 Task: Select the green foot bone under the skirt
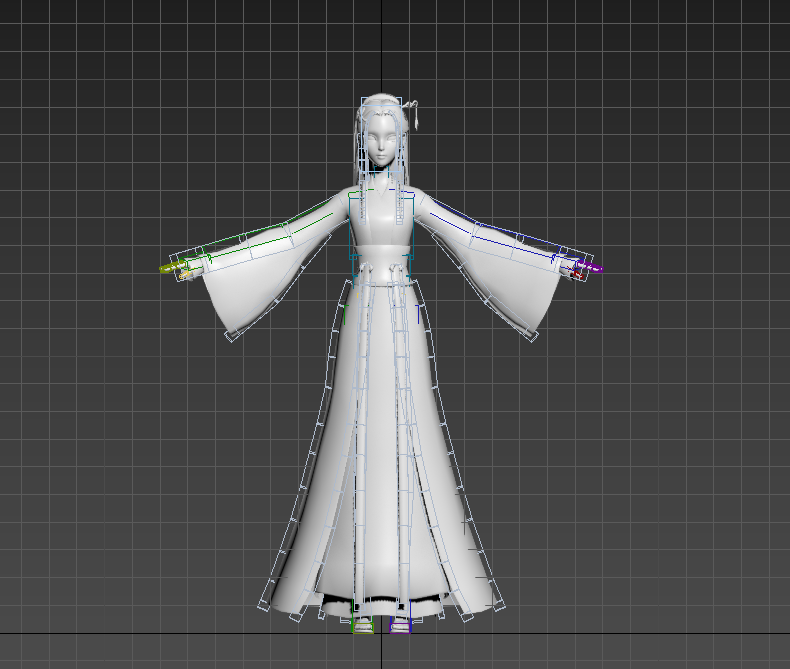tap(362, 623)
